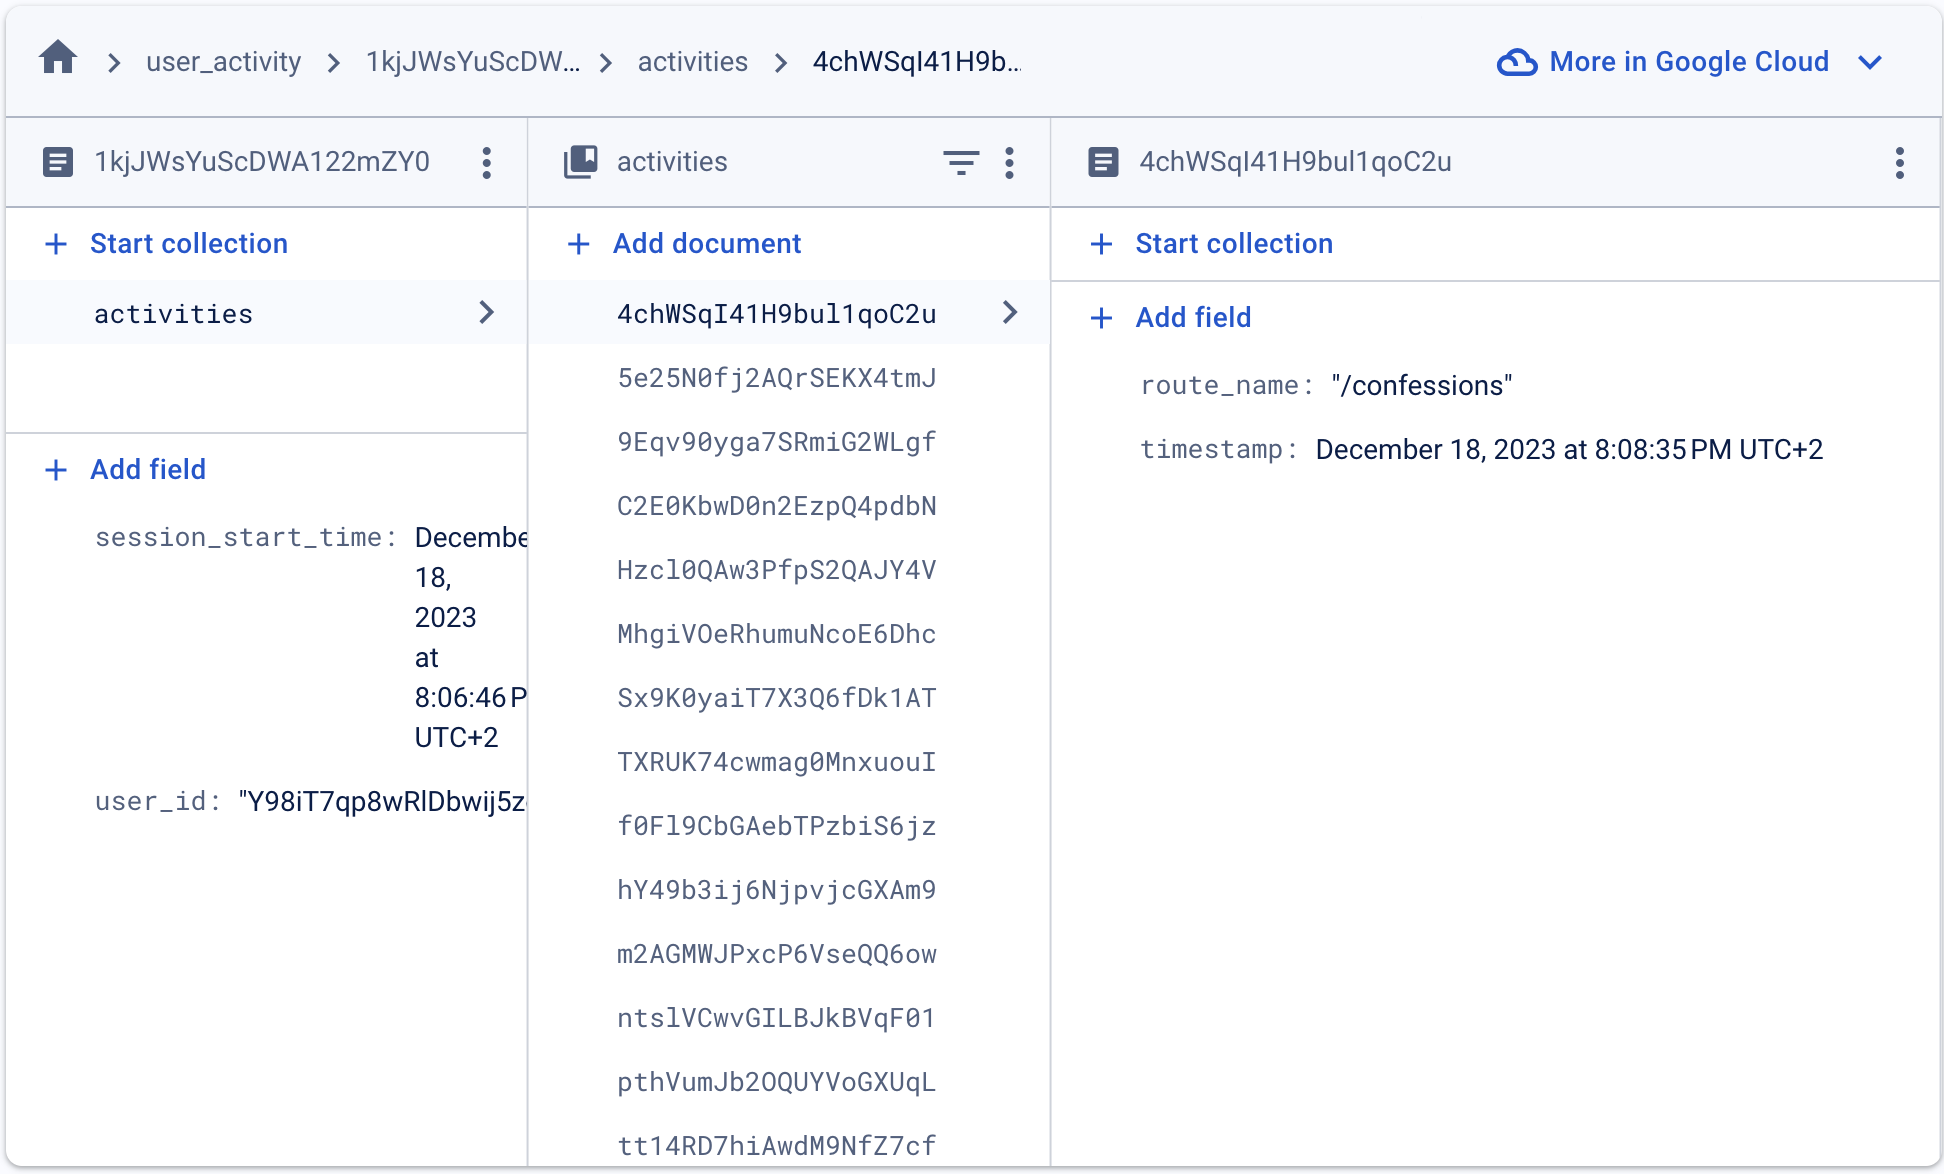
Task: Click chevron next to activities collection row
Action: pos(487,313)
